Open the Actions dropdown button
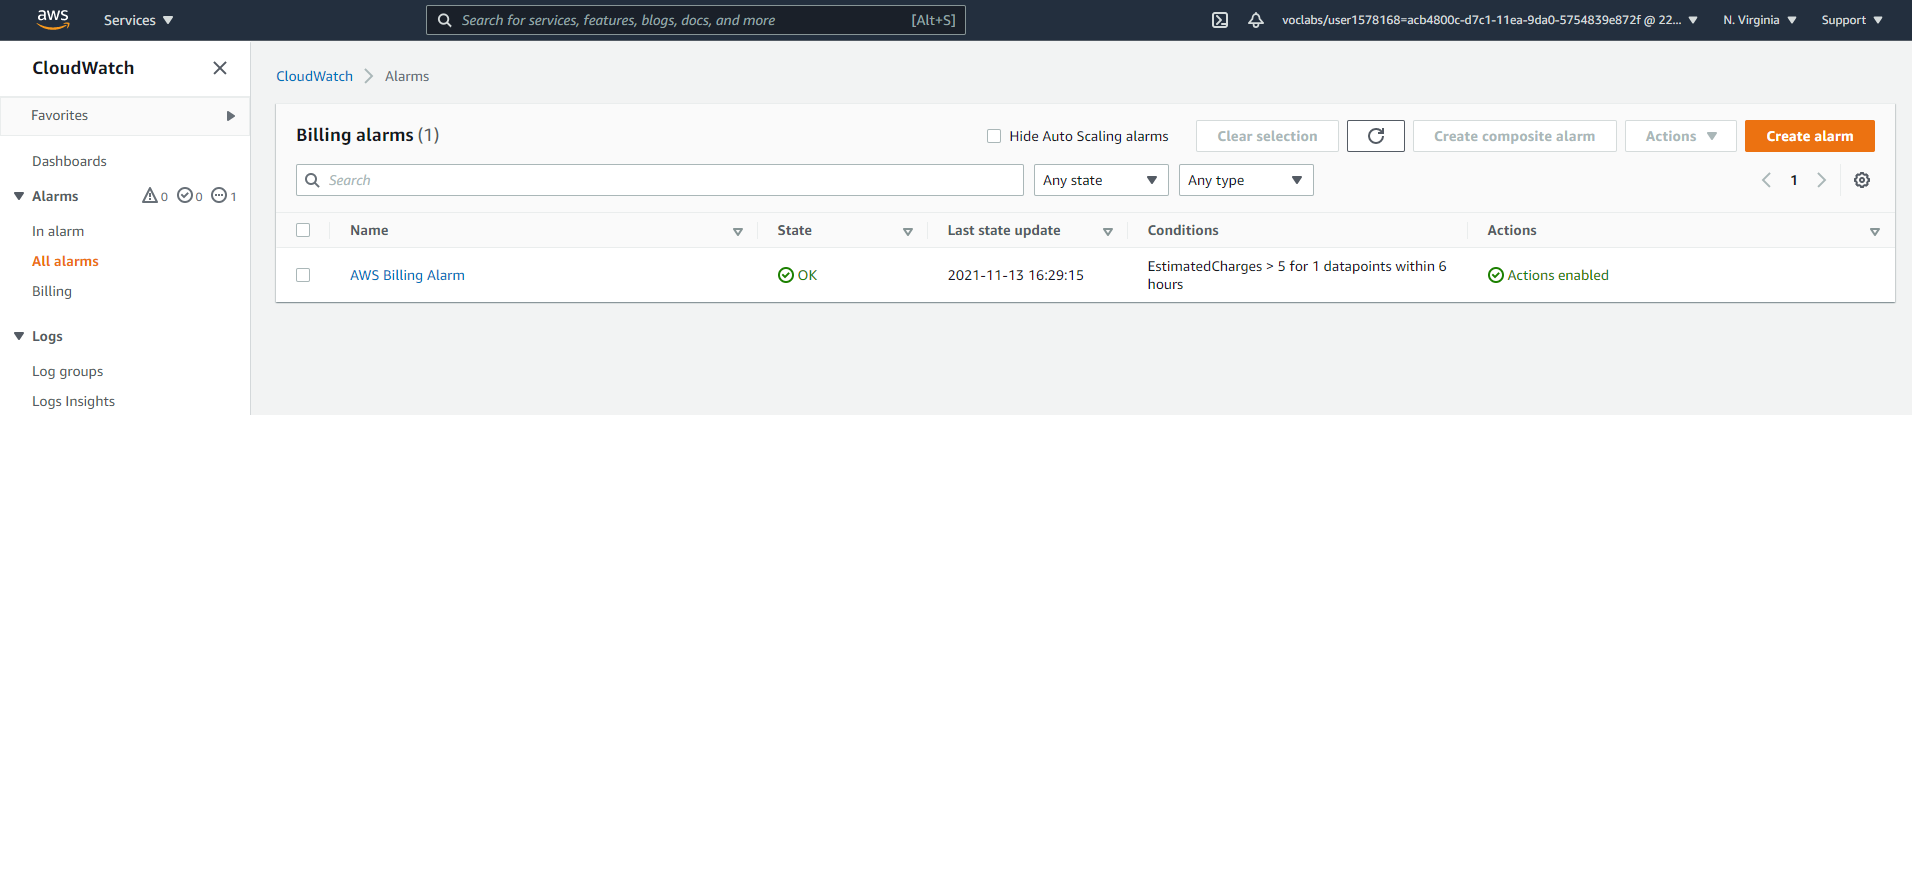1914x873 pixels. (x=1681, y=136)
